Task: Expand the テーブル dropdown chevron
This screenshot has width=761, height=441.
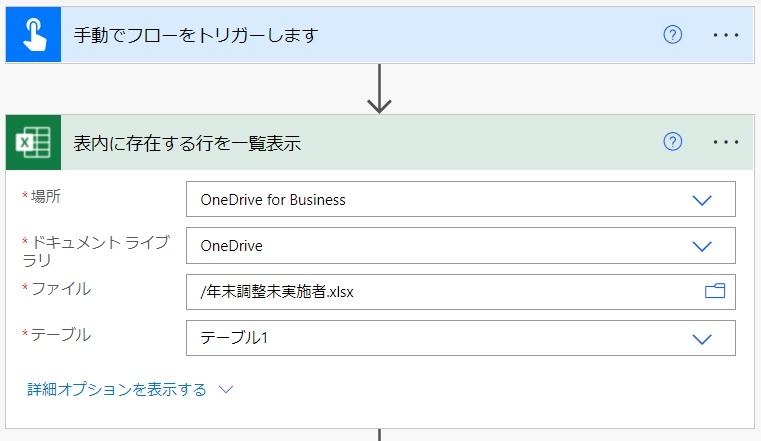Action: (702, 339)
